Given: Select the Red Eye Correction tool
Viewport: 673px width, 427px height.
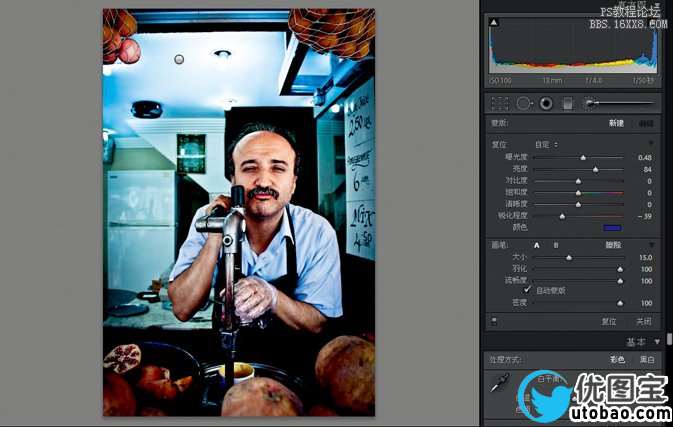Looking at the screenshot, I should click(x=546, y=103).
